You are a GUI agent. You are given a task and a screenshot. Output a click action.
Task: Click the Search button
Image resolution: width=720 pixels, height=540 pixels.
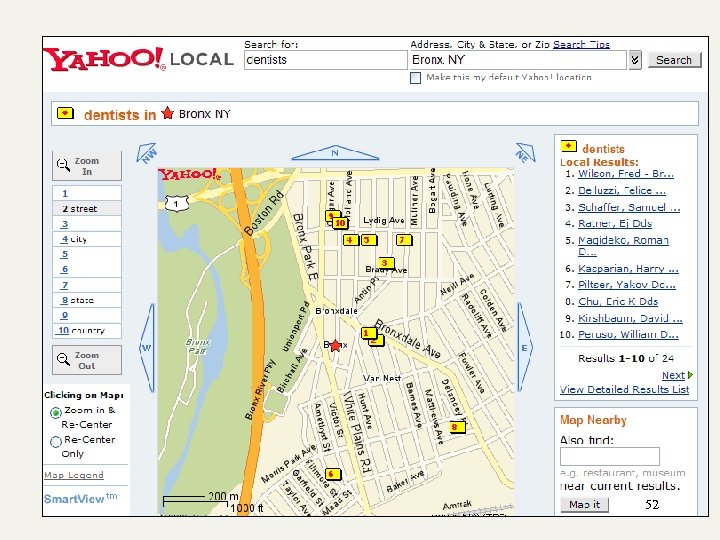674,60
